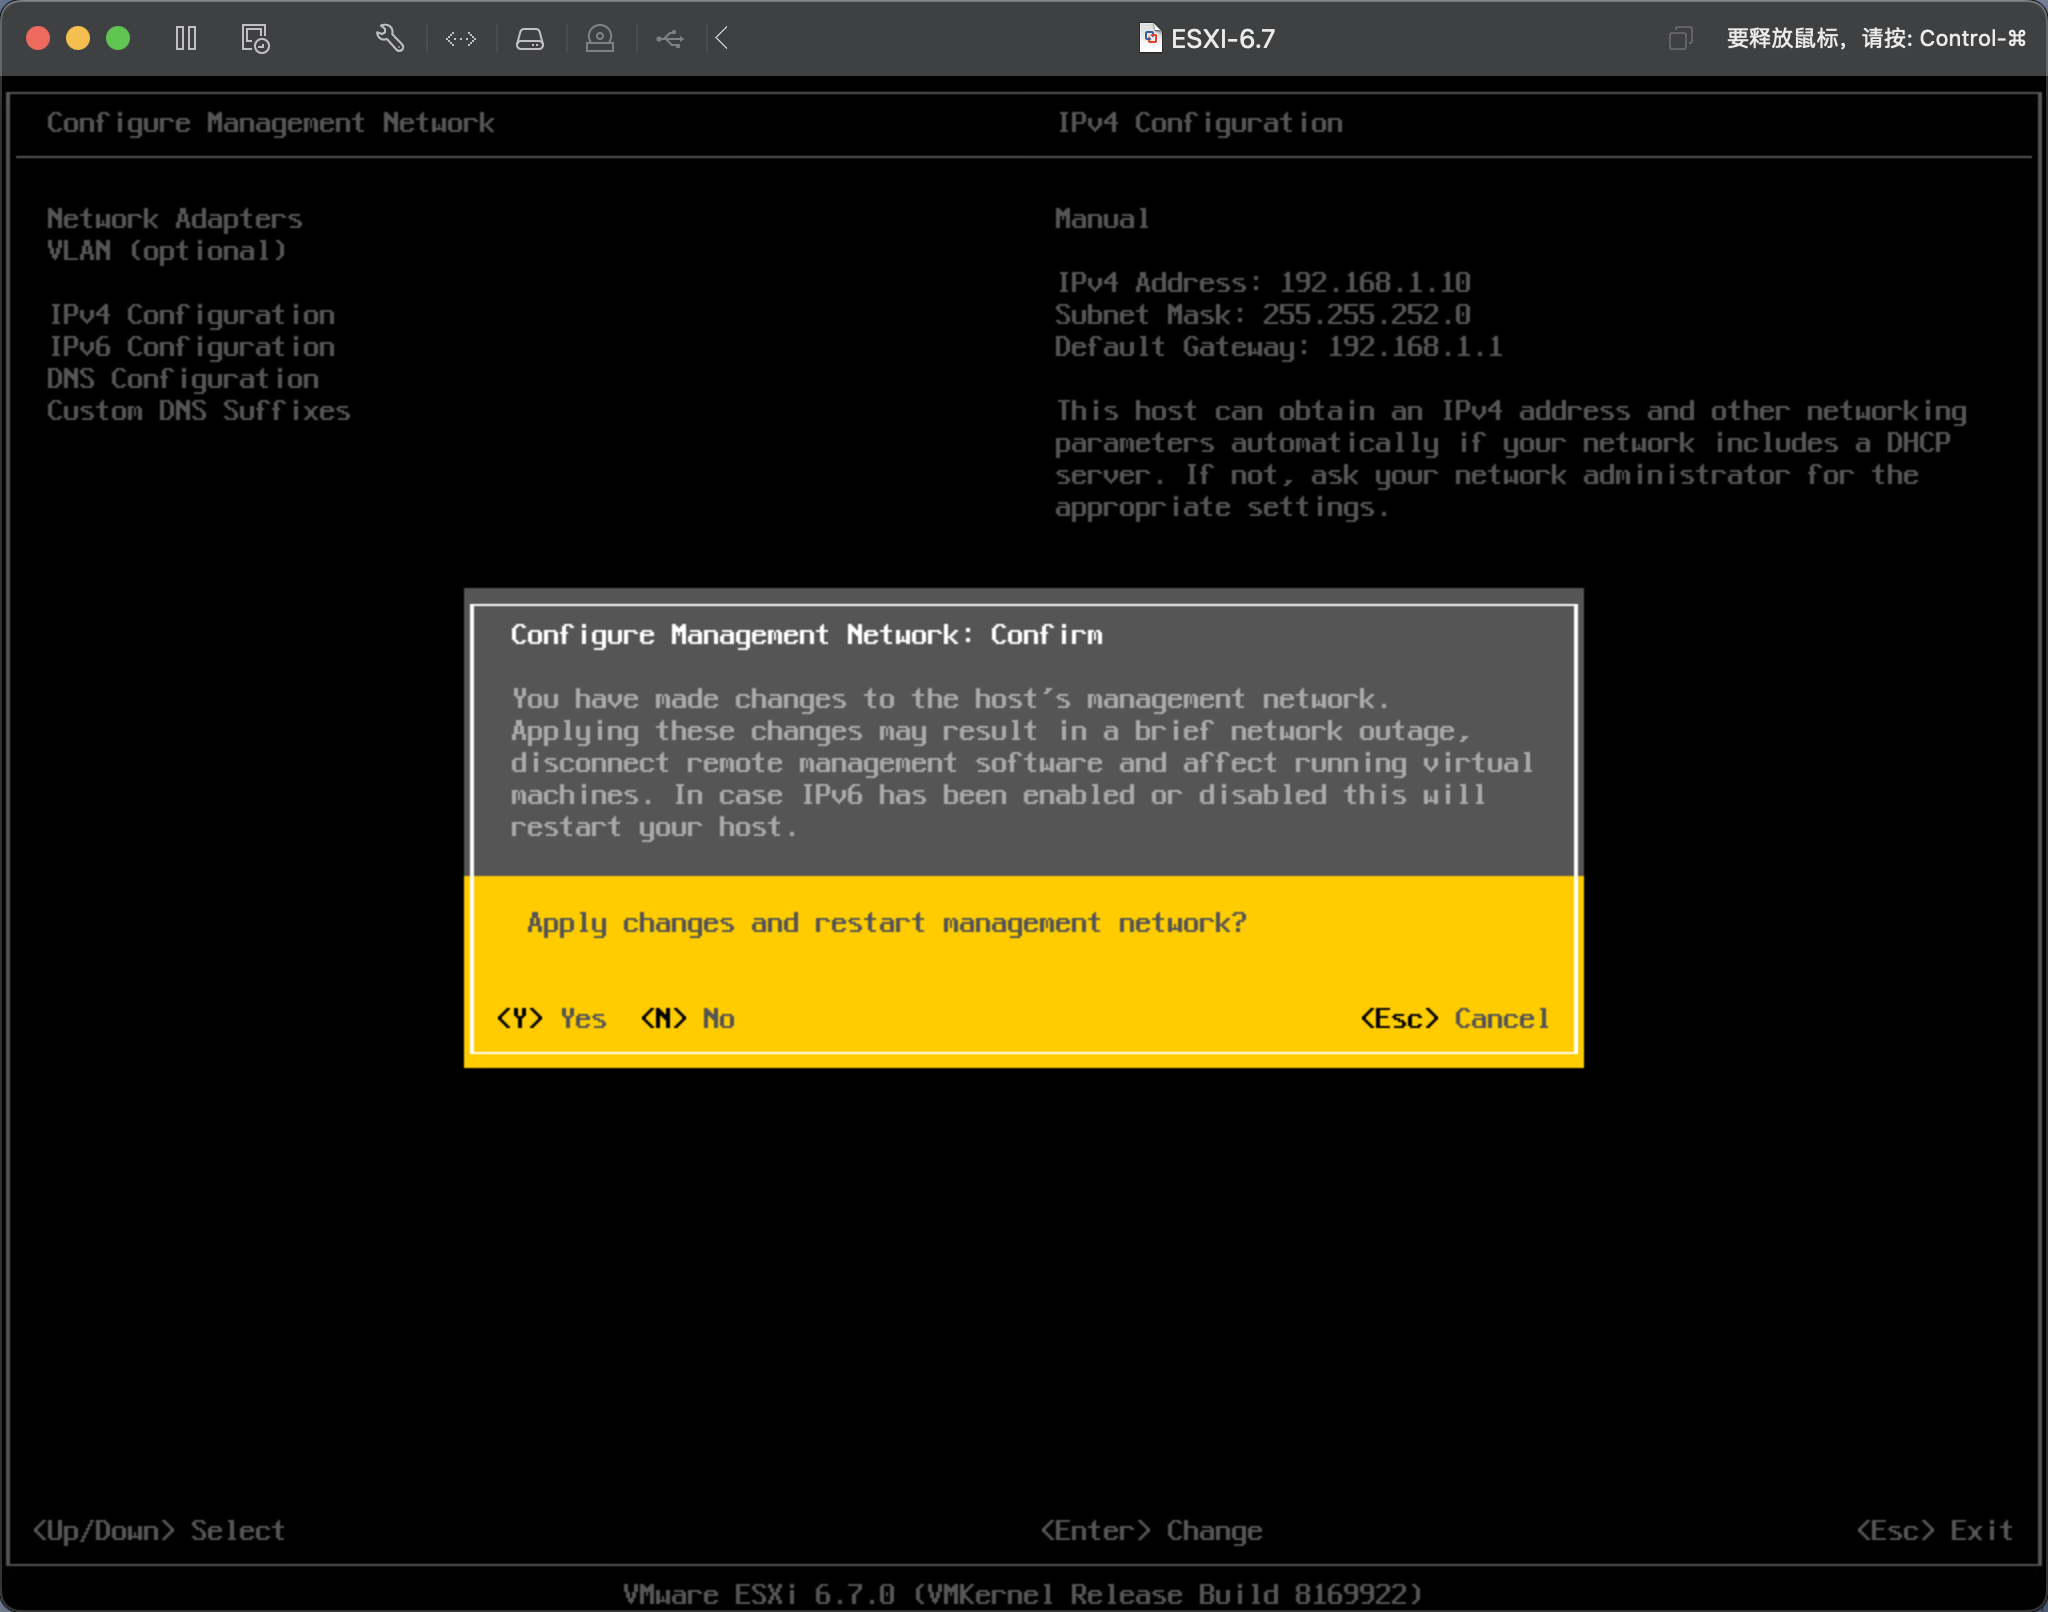
Task: Choose Yes to apply changes
Action: (x=552, y=1018)
